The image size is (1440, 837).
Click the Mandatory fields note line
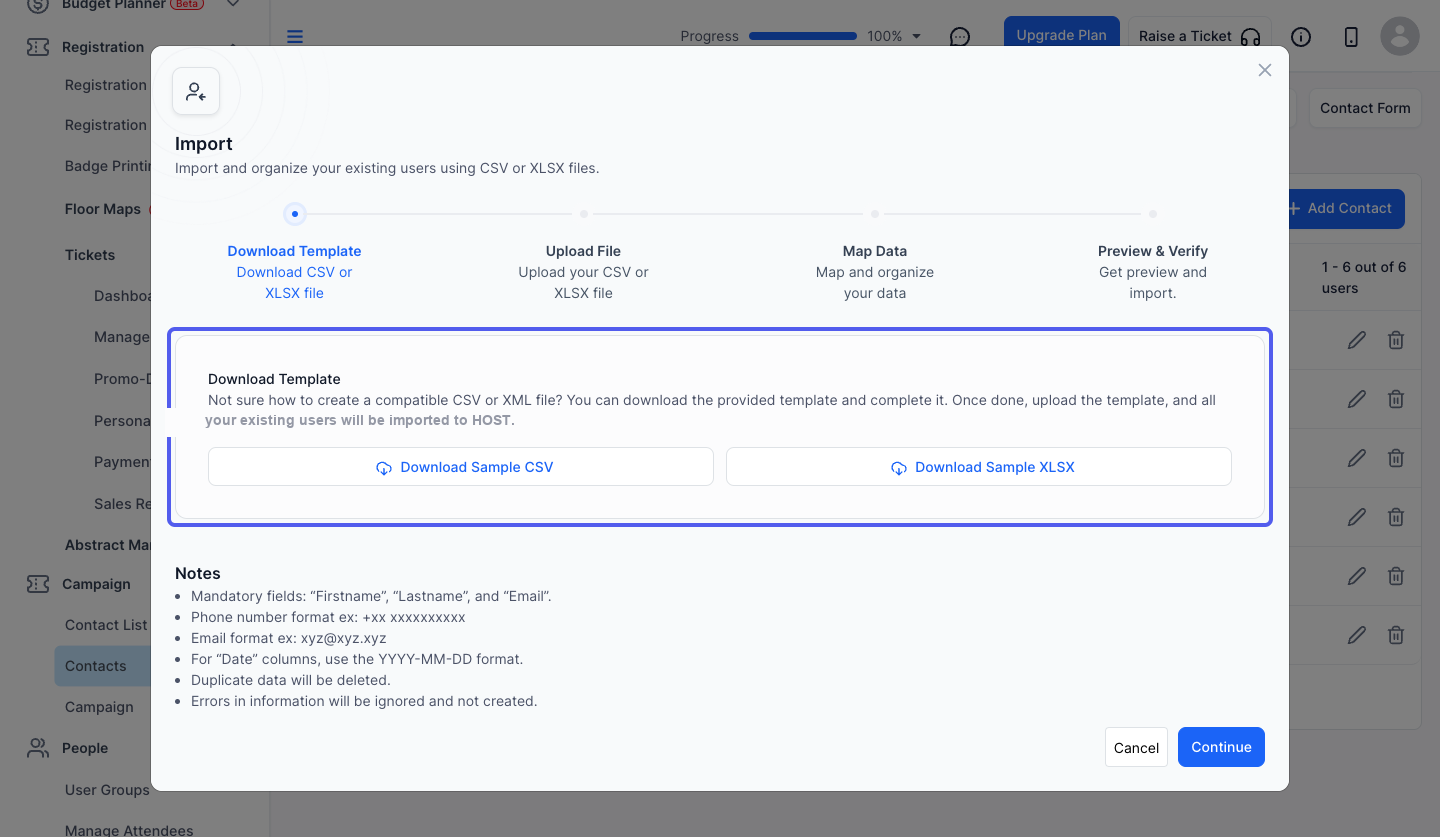371,596
